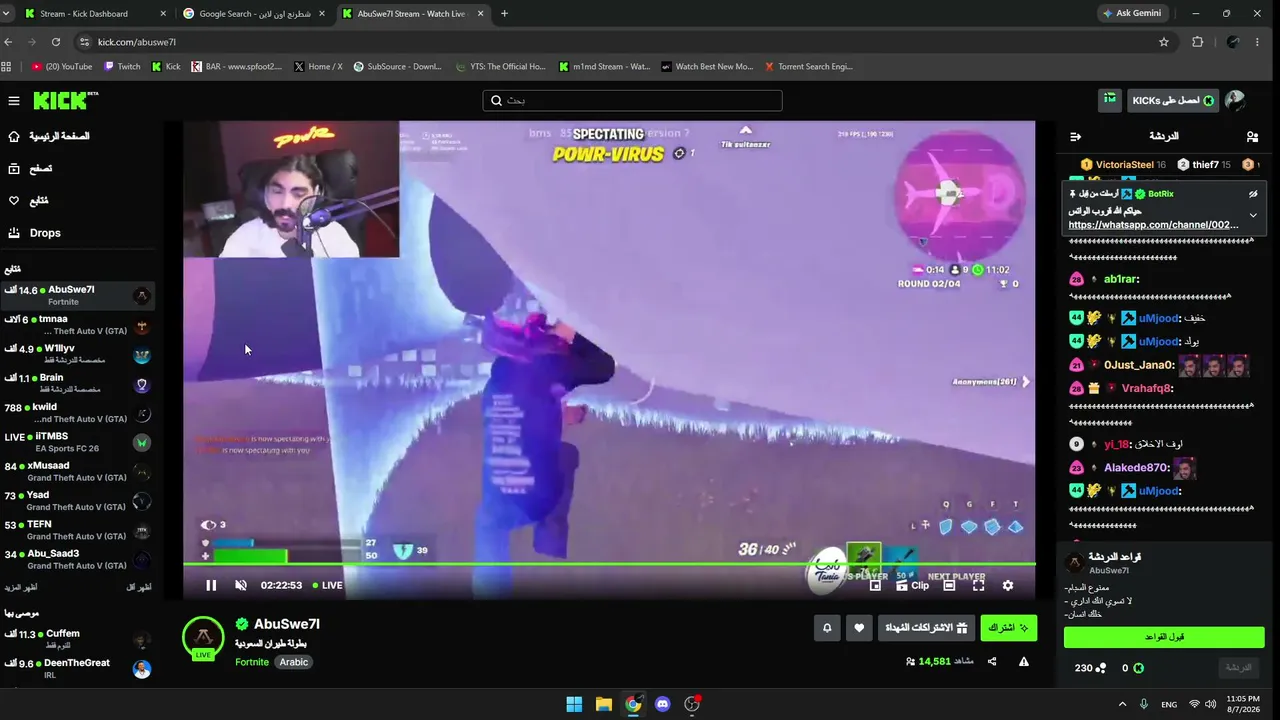Open the YouTube bookmark
1280x720 pixels.
[62, 67]
